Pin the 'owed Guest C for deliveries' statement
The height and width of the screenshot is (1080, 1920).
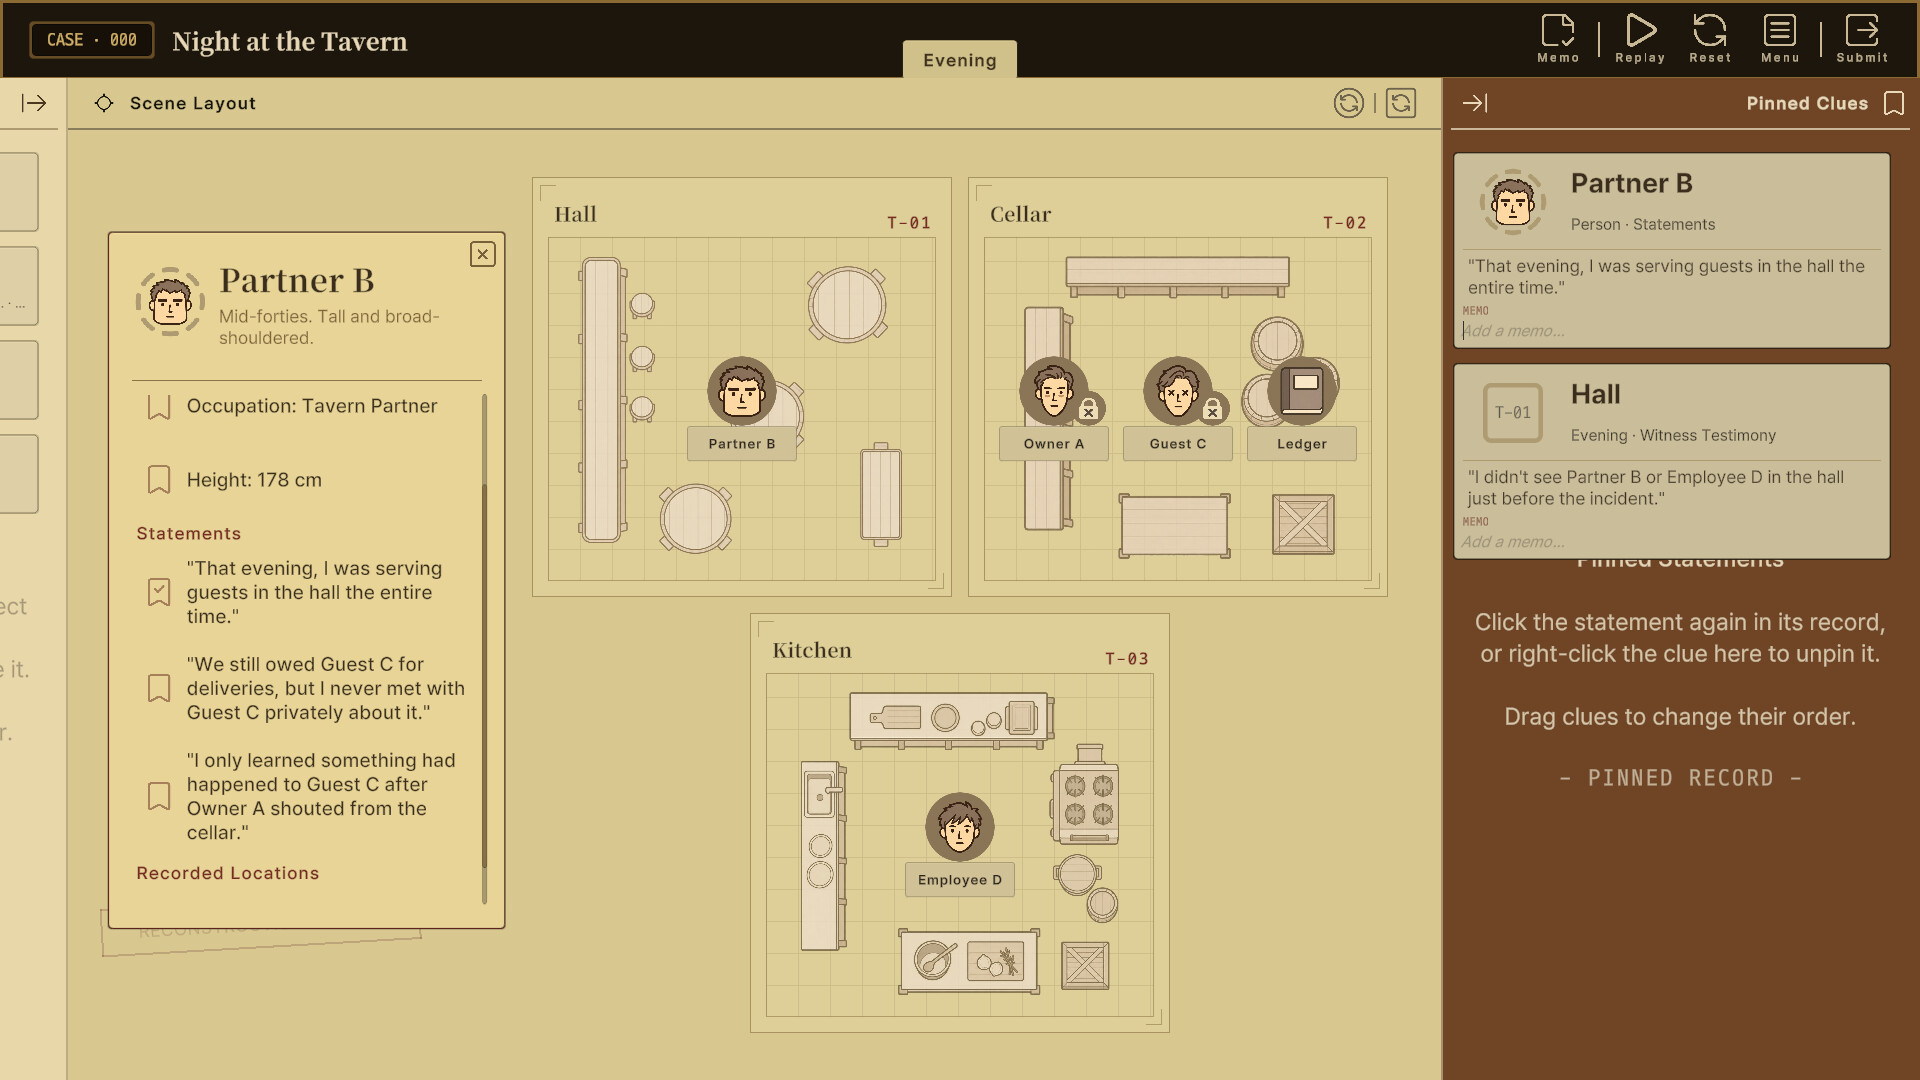pos(159,688)
